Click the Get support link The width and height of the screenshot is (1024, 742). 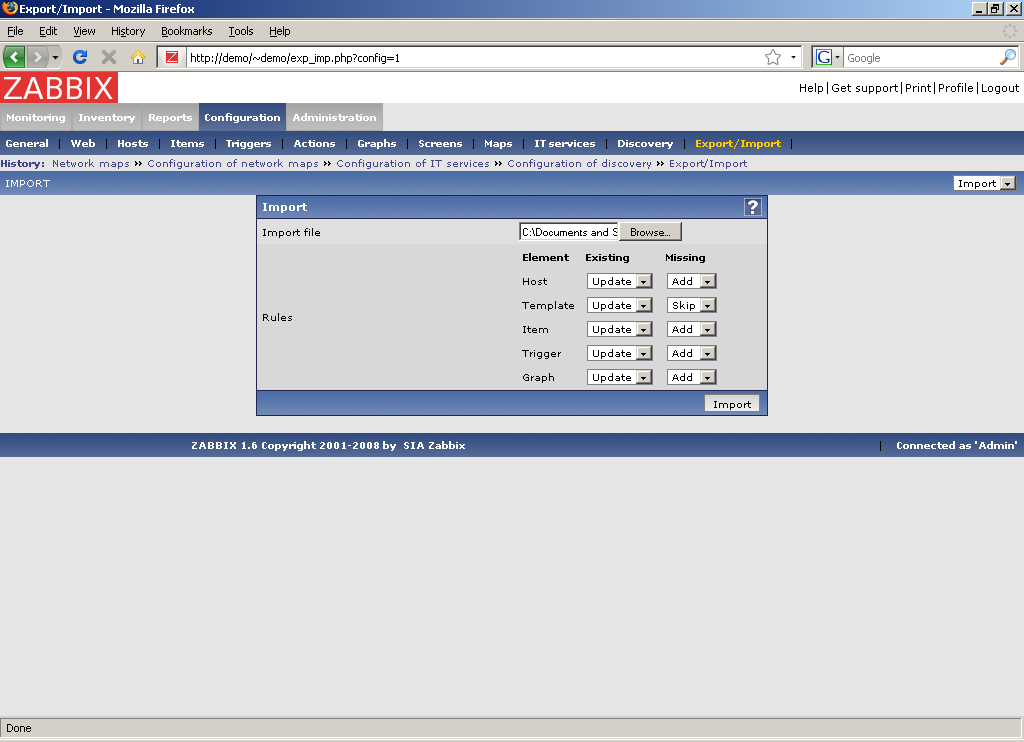(865, 88)
